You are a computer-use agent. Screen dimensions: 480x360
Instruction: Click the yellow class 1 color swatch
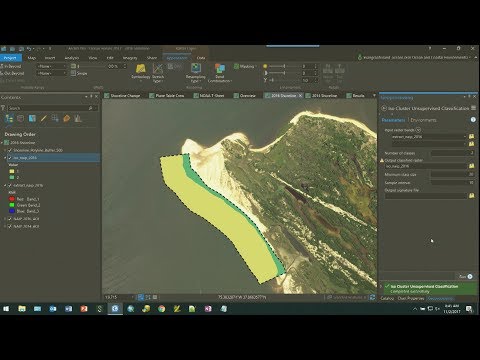tap(12, 171)
